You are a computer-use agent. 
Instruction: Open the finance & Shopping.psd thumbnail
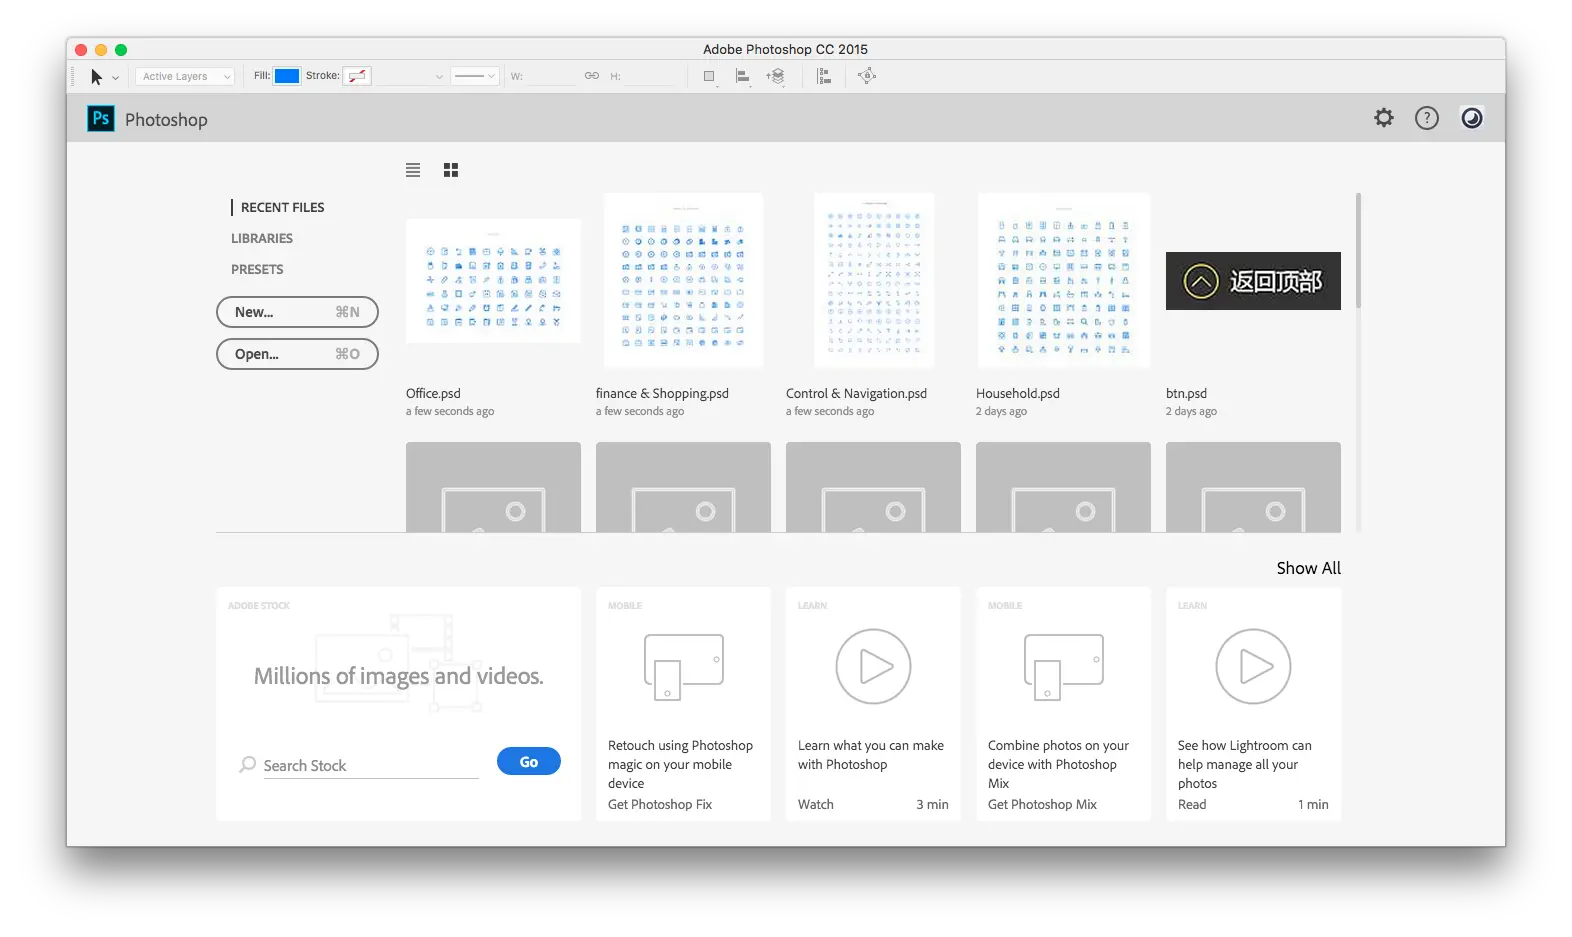tap(683, 281)
